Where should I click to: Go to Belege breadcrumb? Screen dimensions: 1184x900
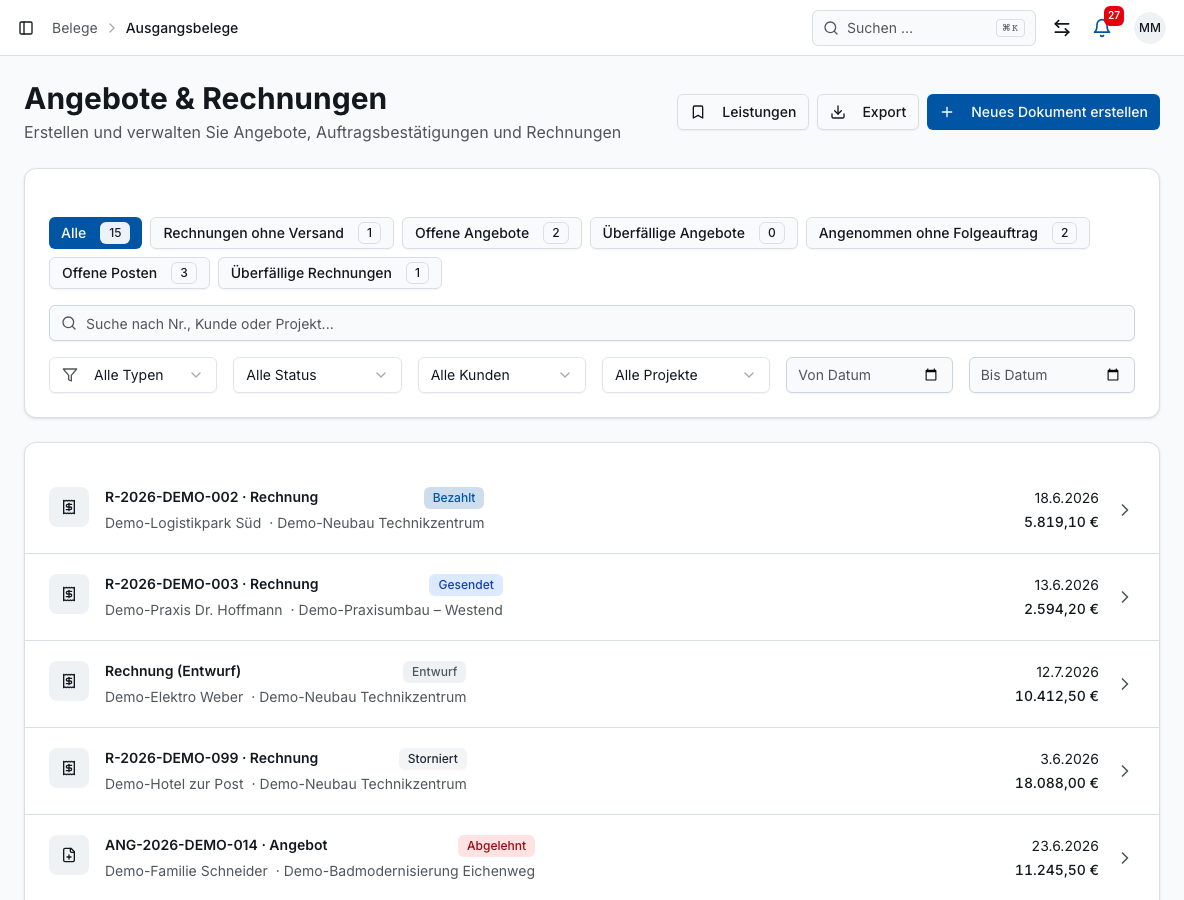75,28
